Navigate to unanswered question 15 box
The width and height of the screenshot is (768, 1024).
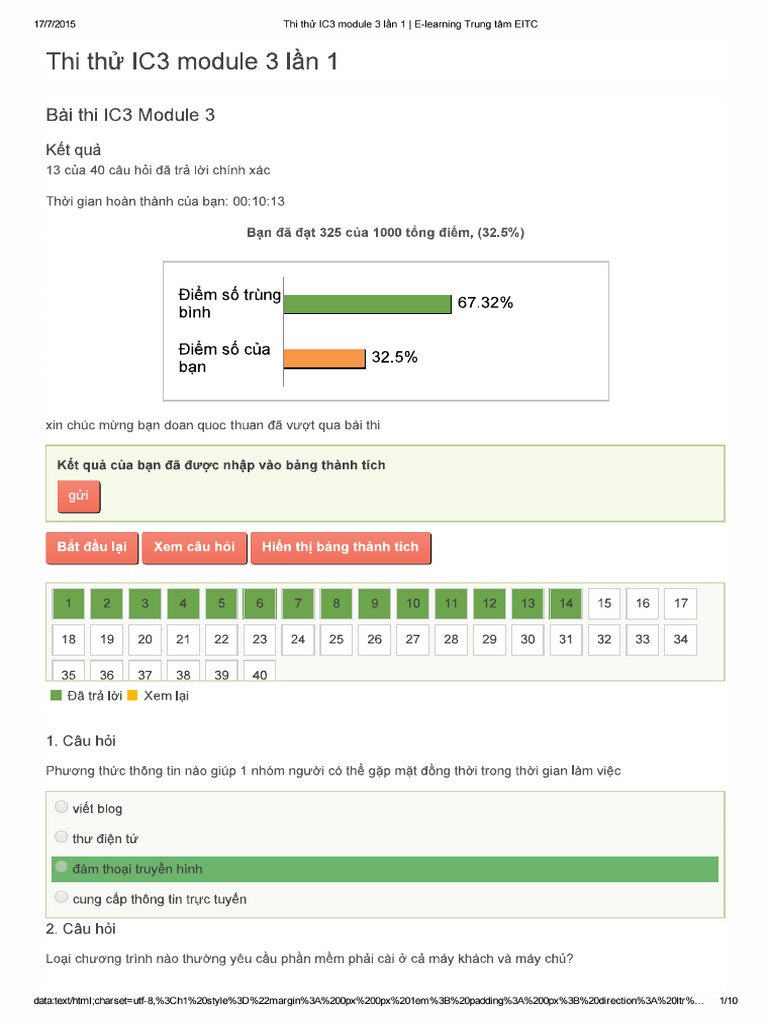pyautogui.click(x=604, y=603)
